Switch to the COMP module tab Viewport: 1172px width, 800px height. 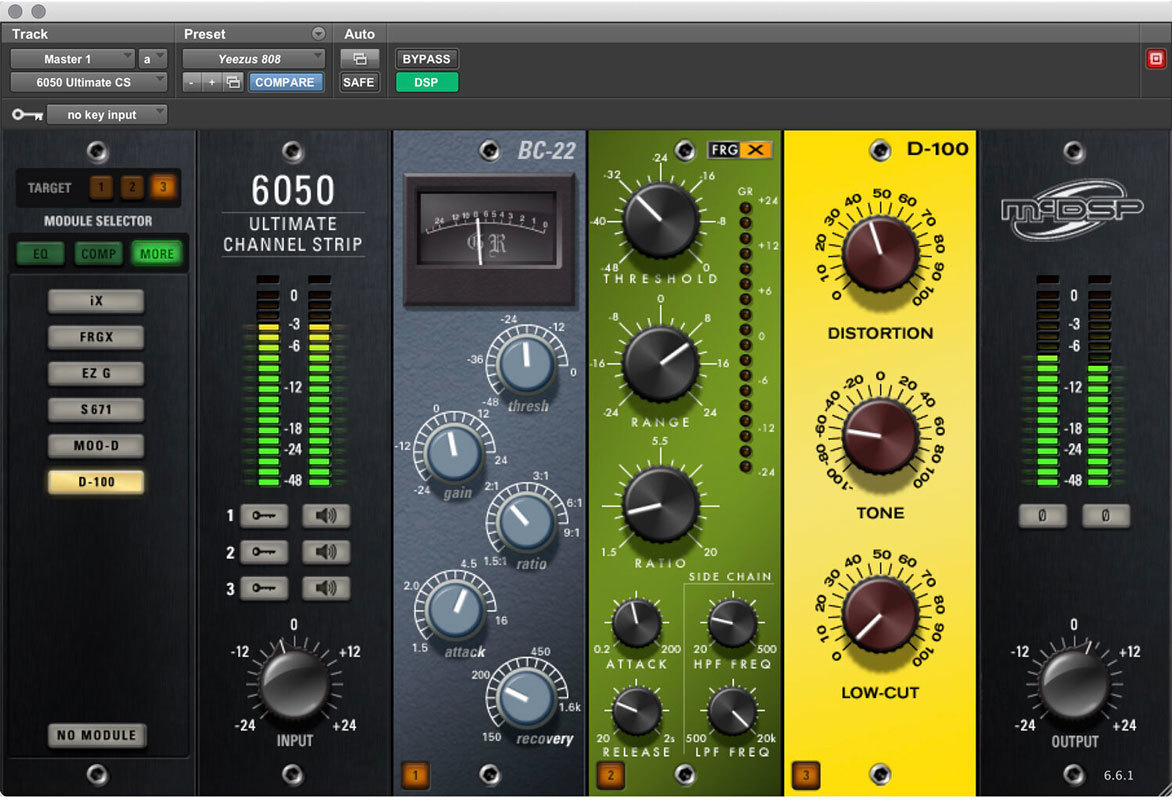tap(98, 254)
